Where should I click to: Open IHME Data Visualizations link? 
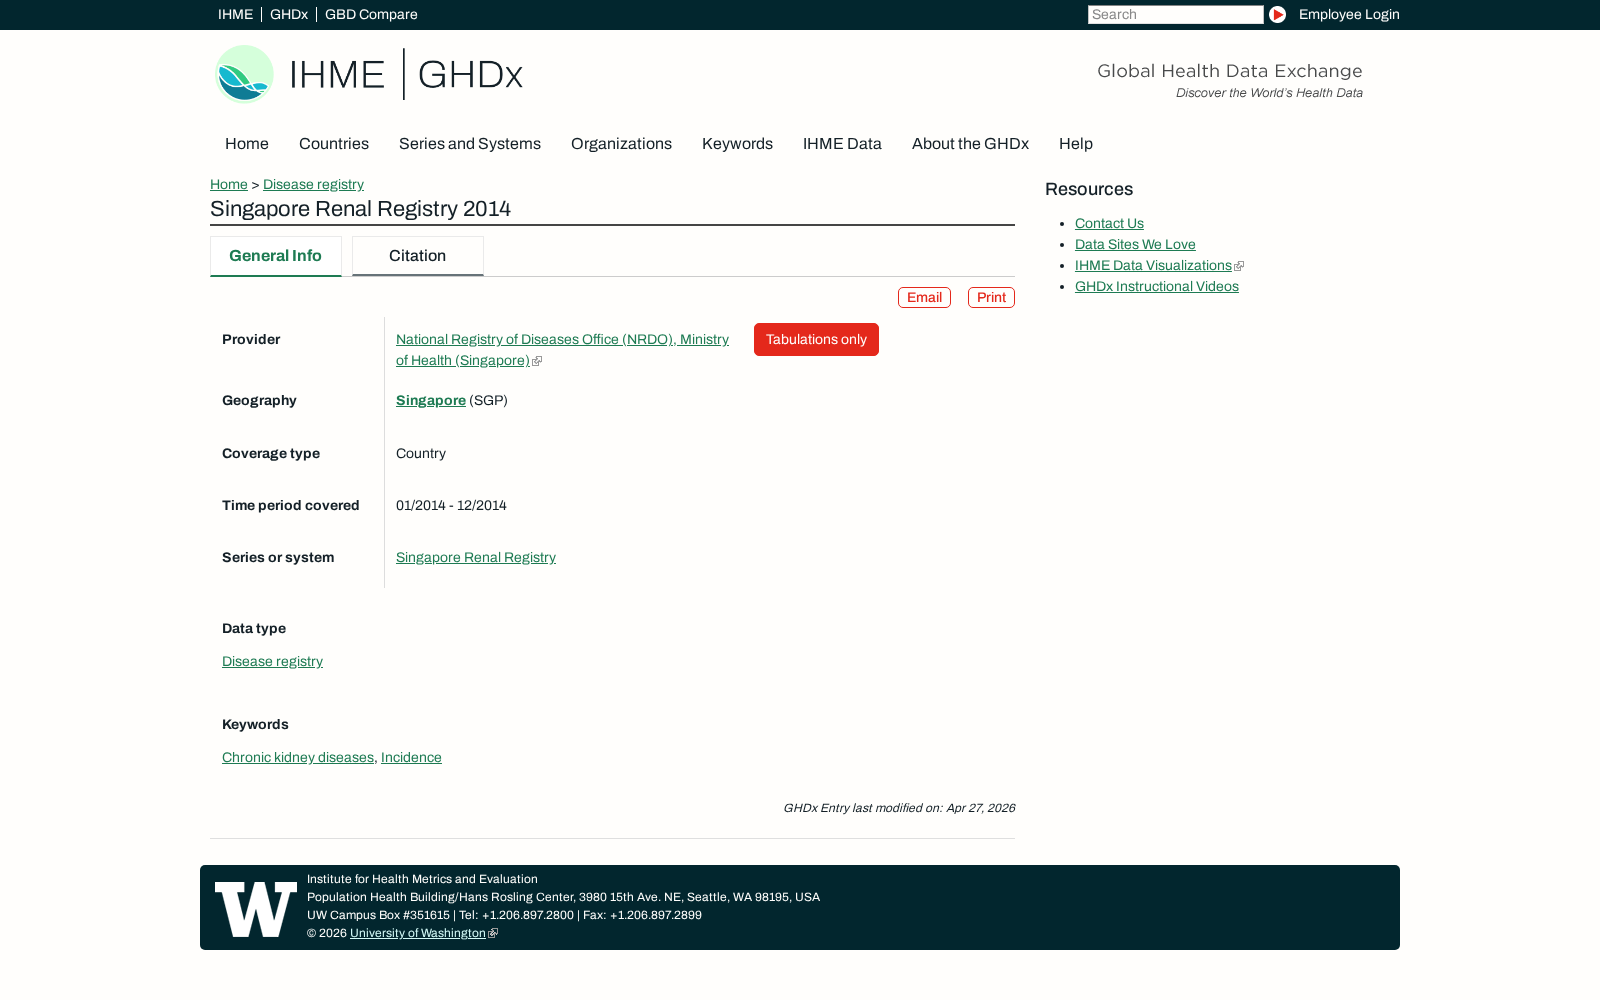(1153, 266)
